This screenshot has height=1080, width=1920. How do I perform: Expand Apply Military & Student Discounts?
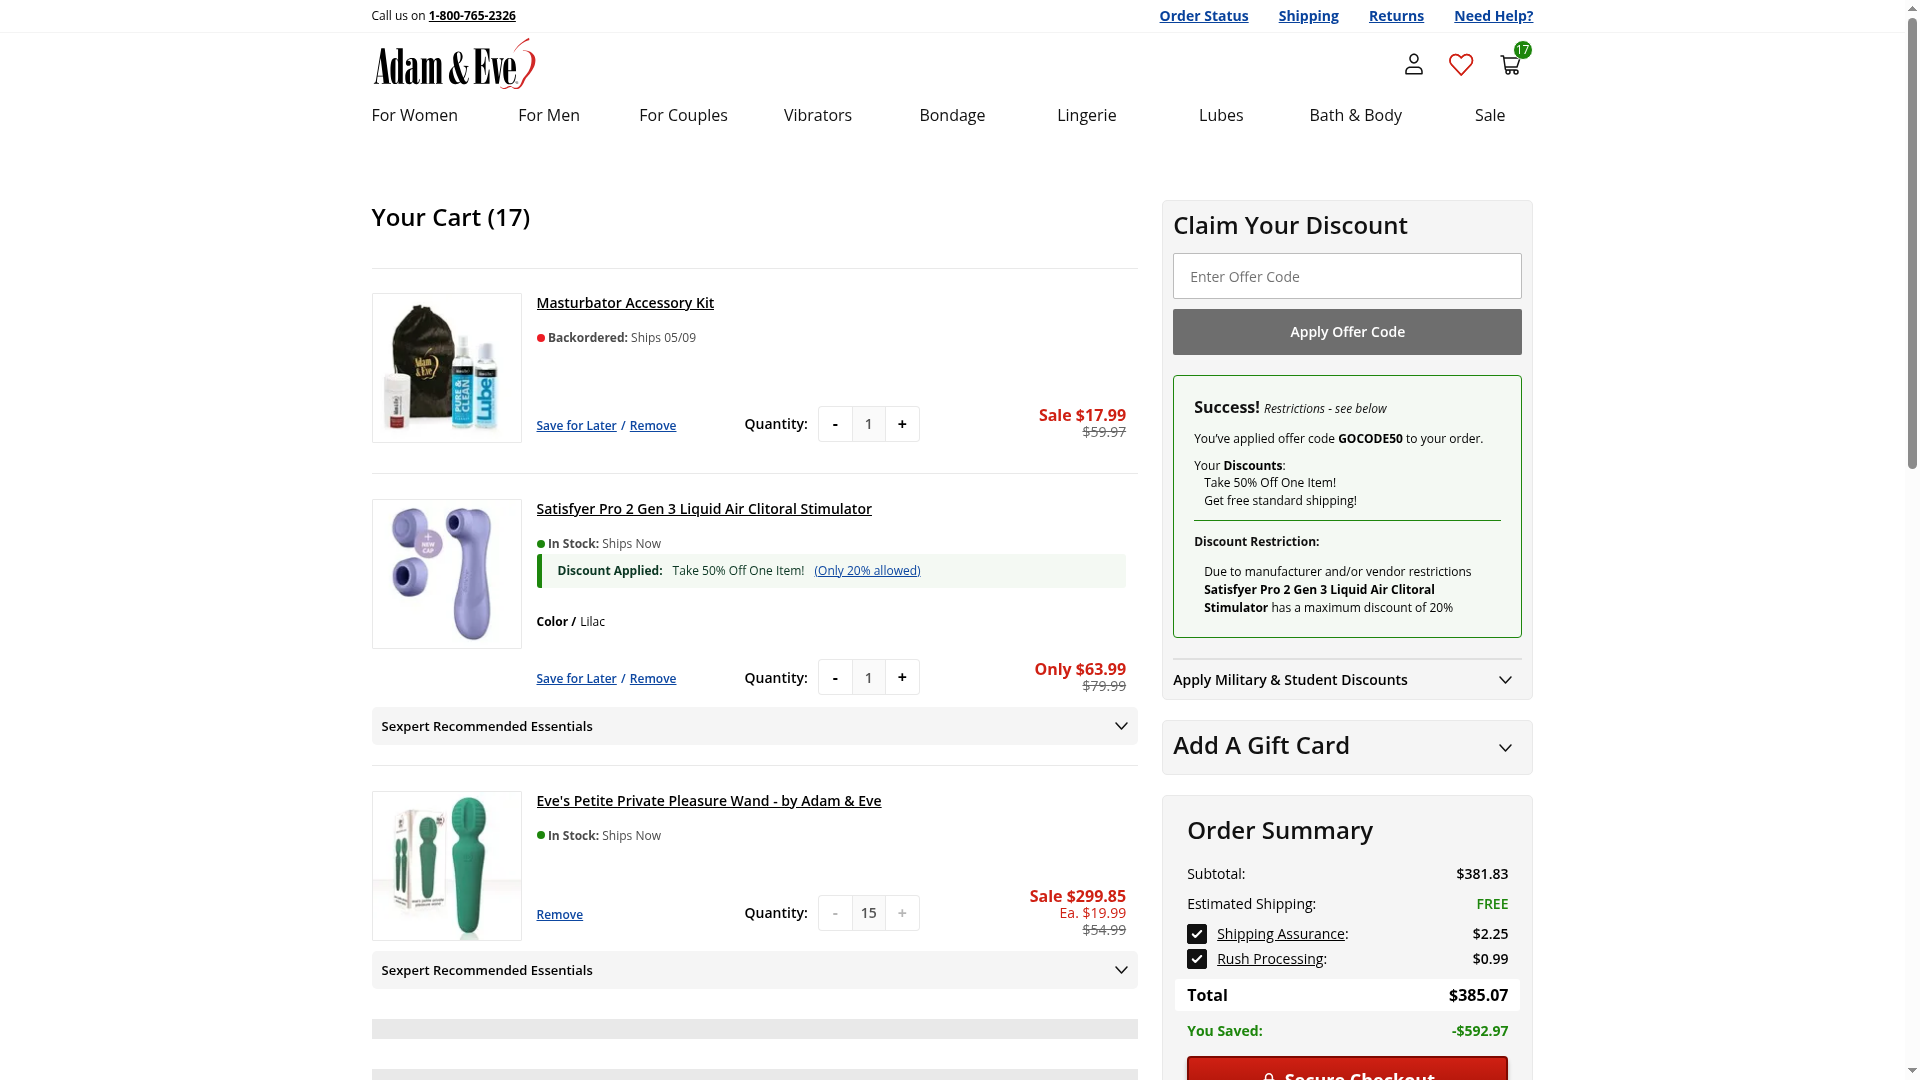click(x=1346, y=680)
